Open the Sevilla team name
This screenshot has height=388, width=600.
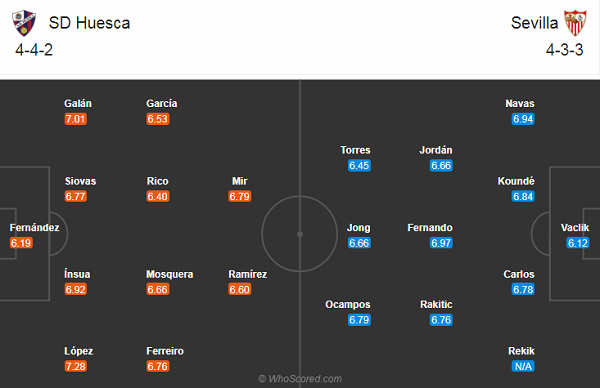(x=534, y=23)
